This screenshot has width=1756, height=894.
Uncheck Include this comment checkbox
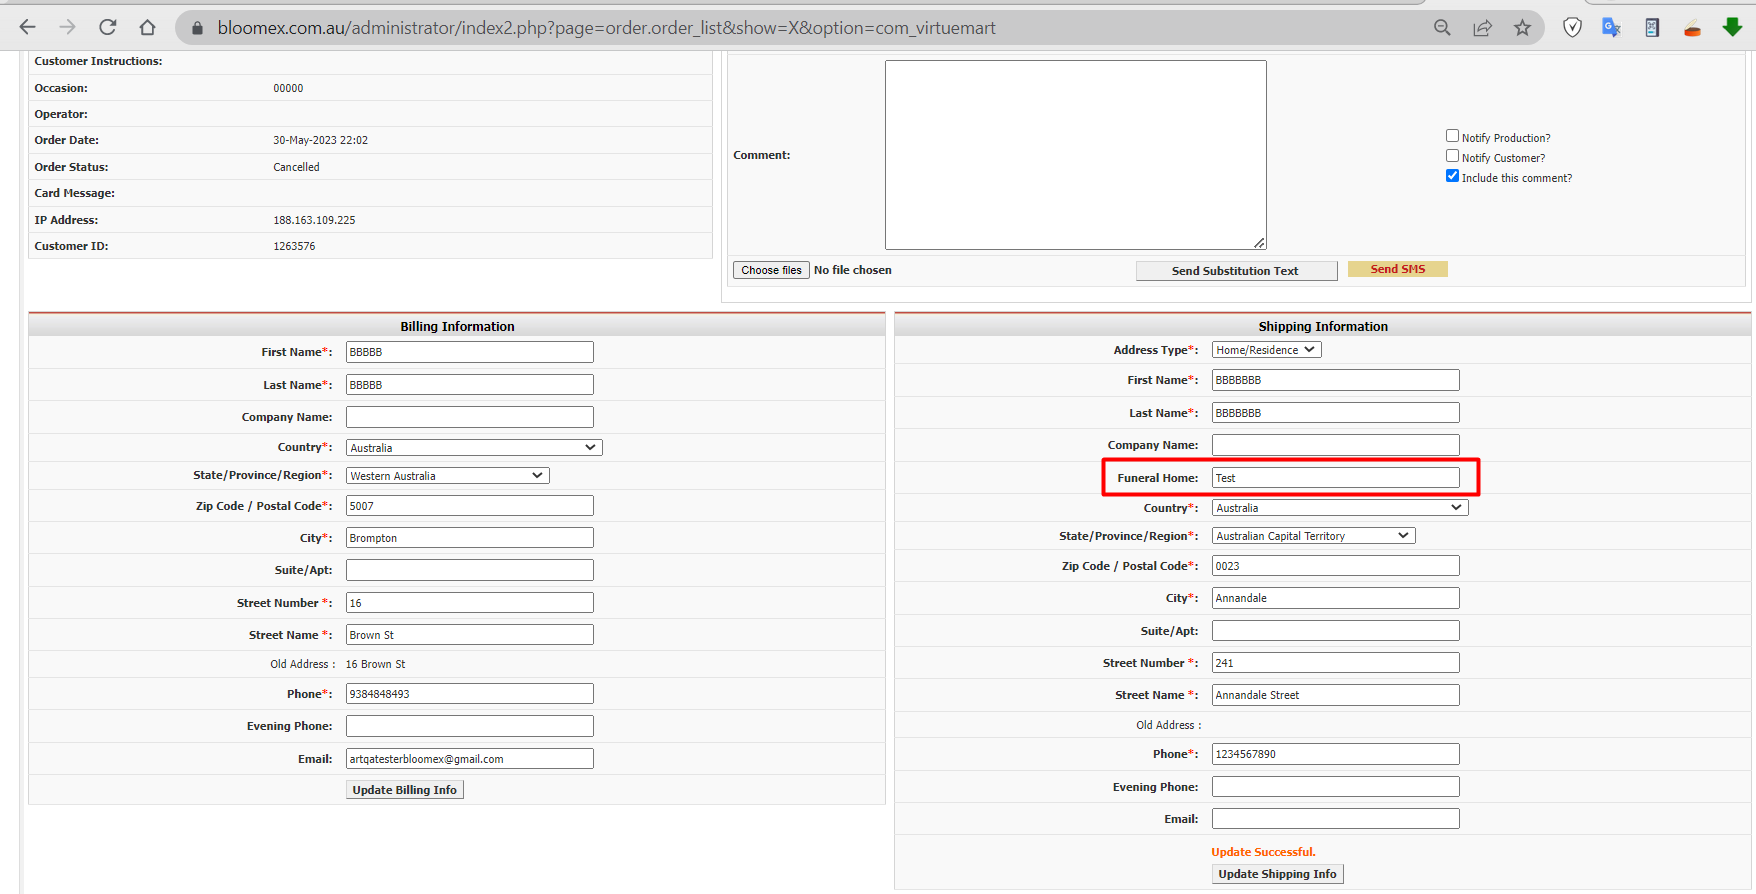click(1452, 176)
